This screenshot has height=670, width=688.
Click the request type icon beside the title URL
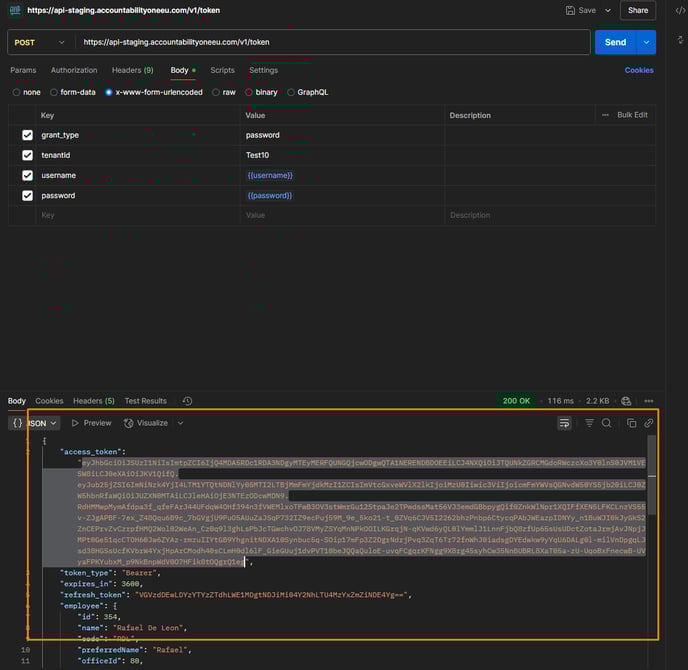[x=15, y=10]
